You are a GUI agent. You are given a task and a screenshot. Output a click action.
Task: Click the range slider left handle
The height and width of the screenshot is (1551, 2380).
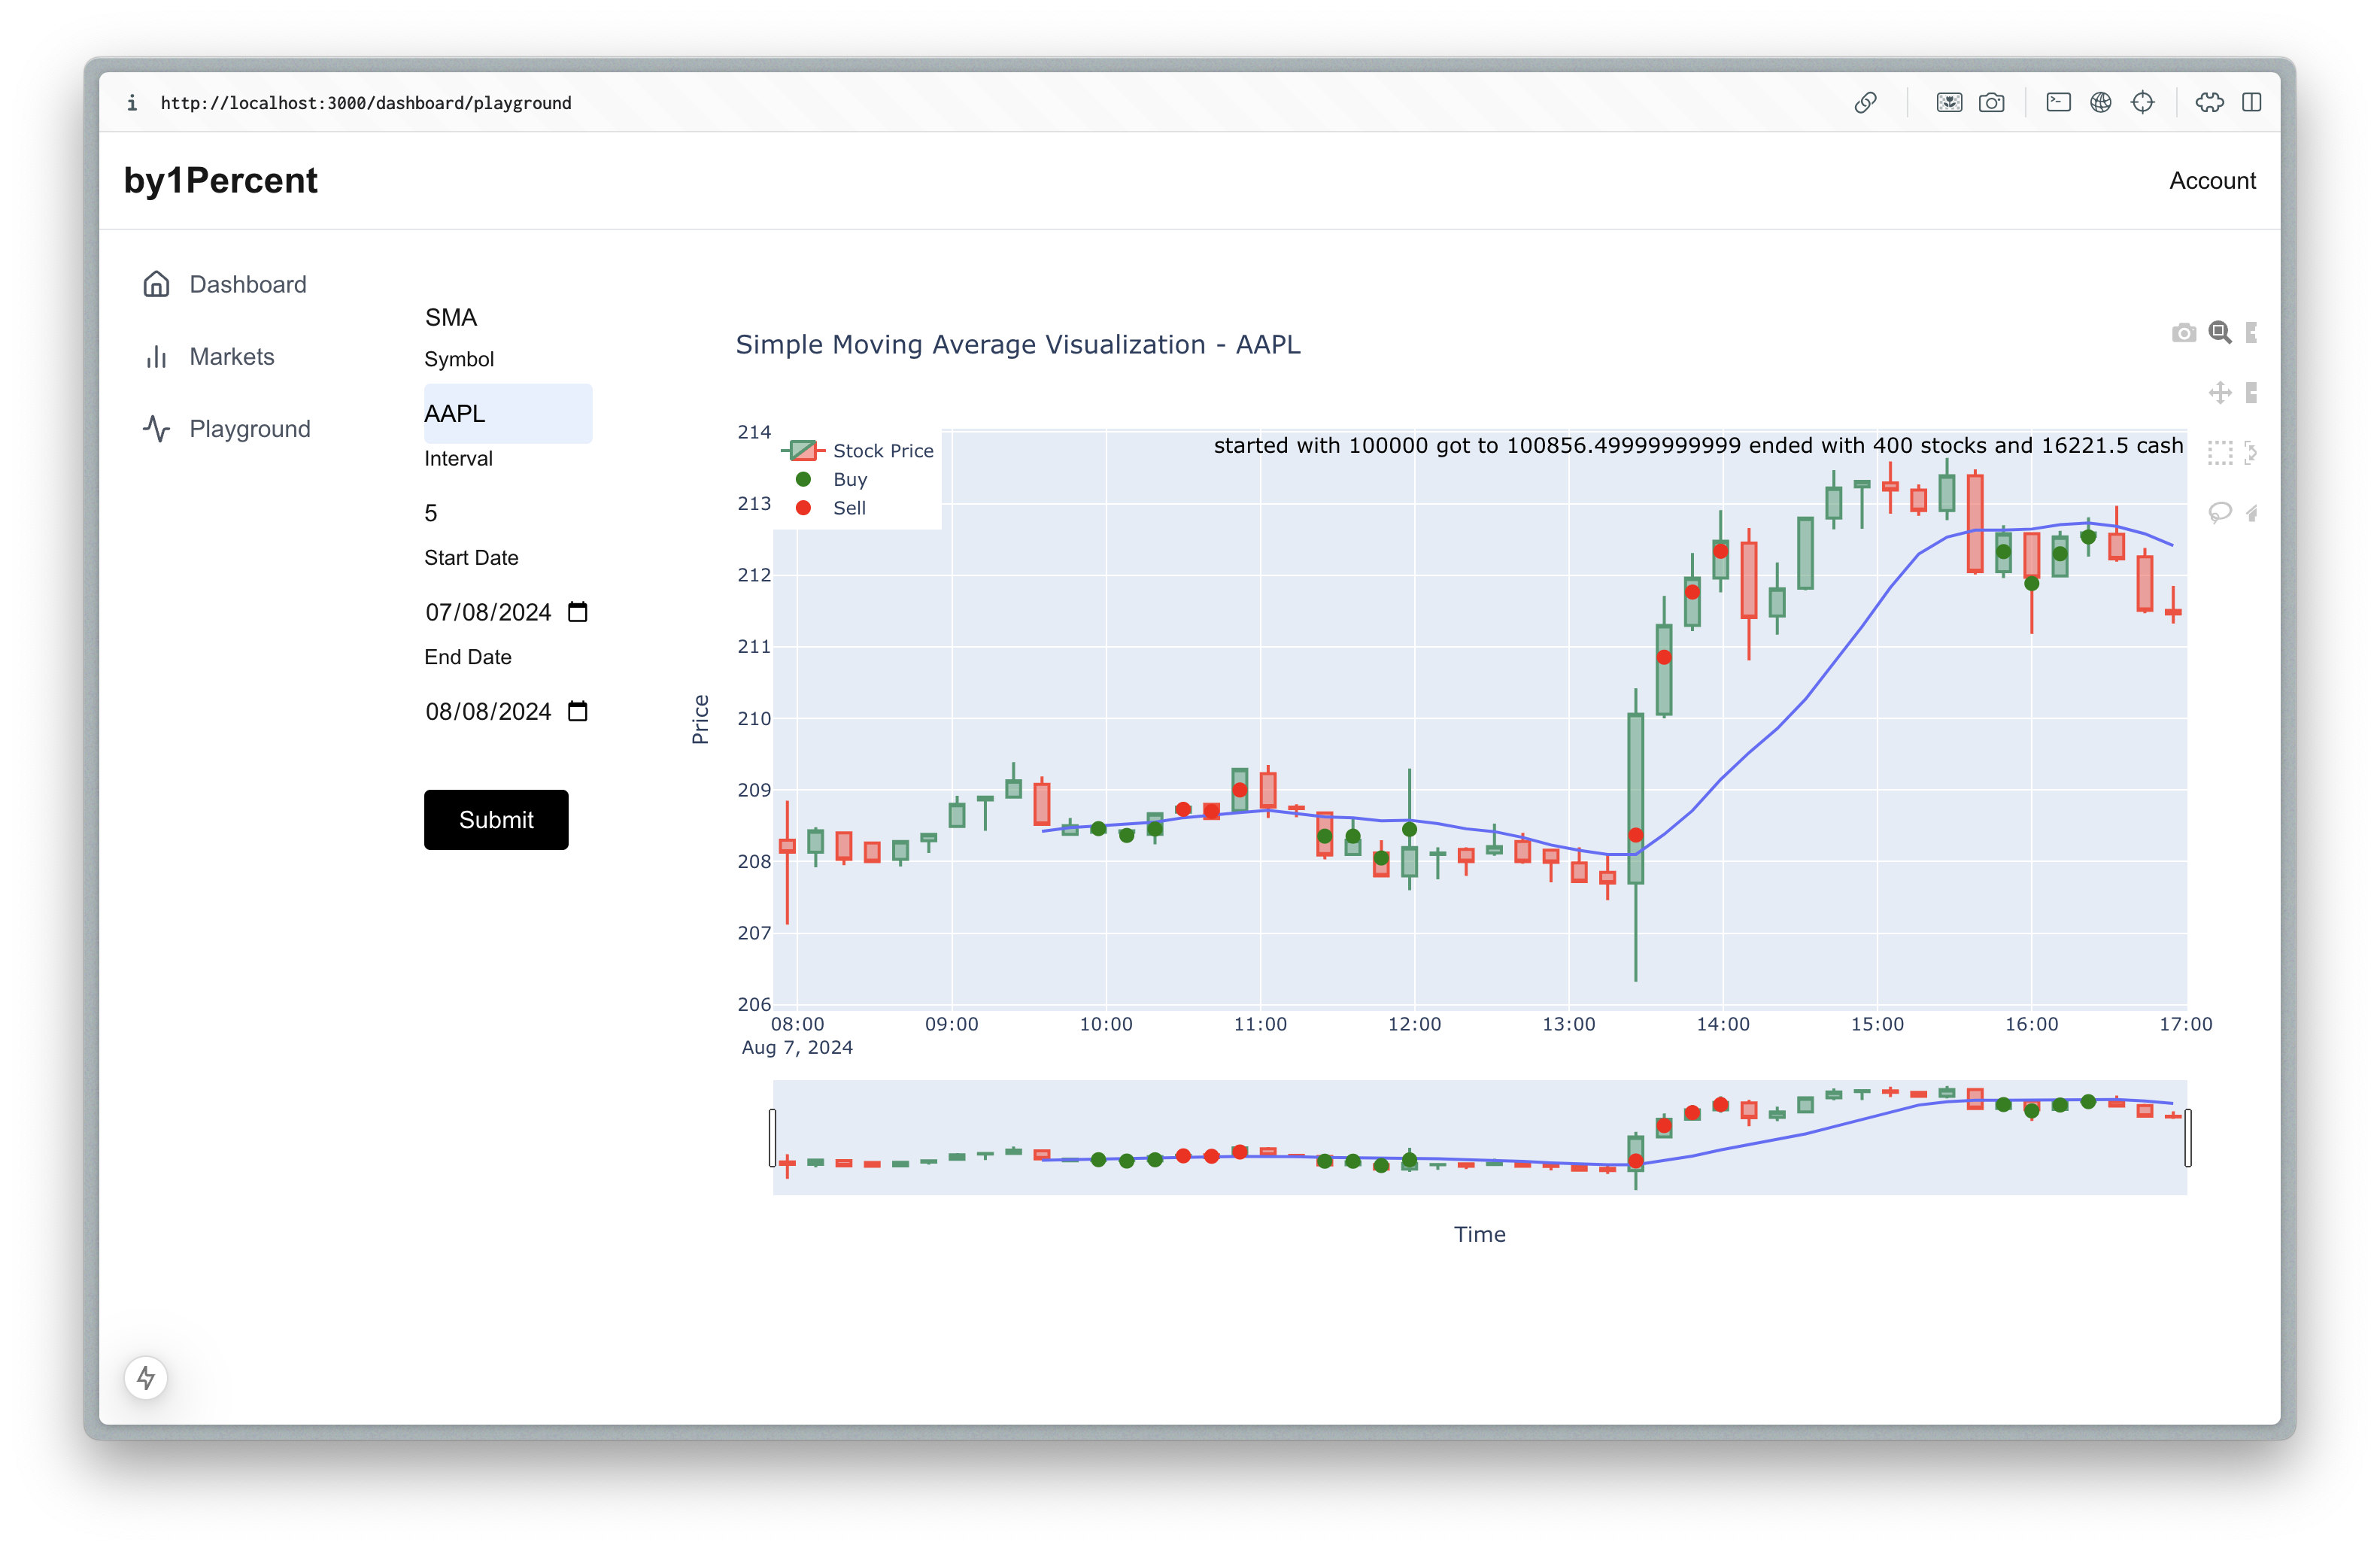[x=772, y=1137]
